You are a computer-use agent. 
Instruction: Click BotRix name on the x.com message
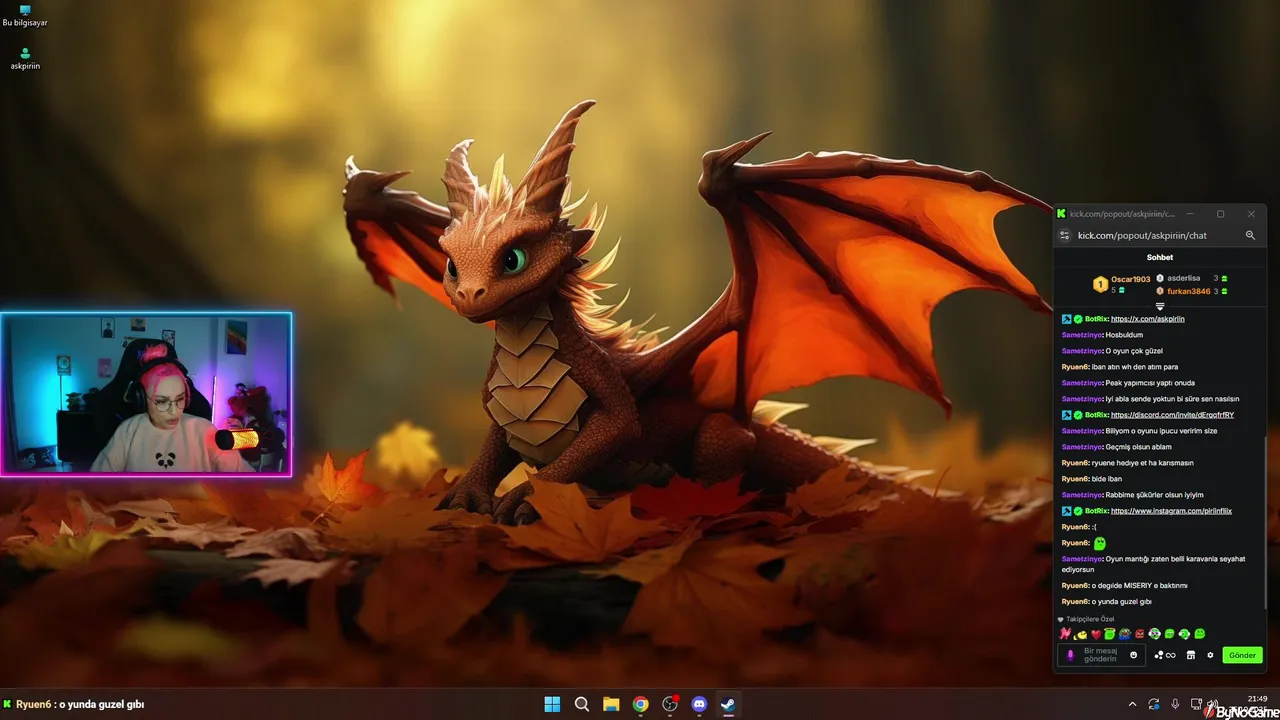point(1096,319)
